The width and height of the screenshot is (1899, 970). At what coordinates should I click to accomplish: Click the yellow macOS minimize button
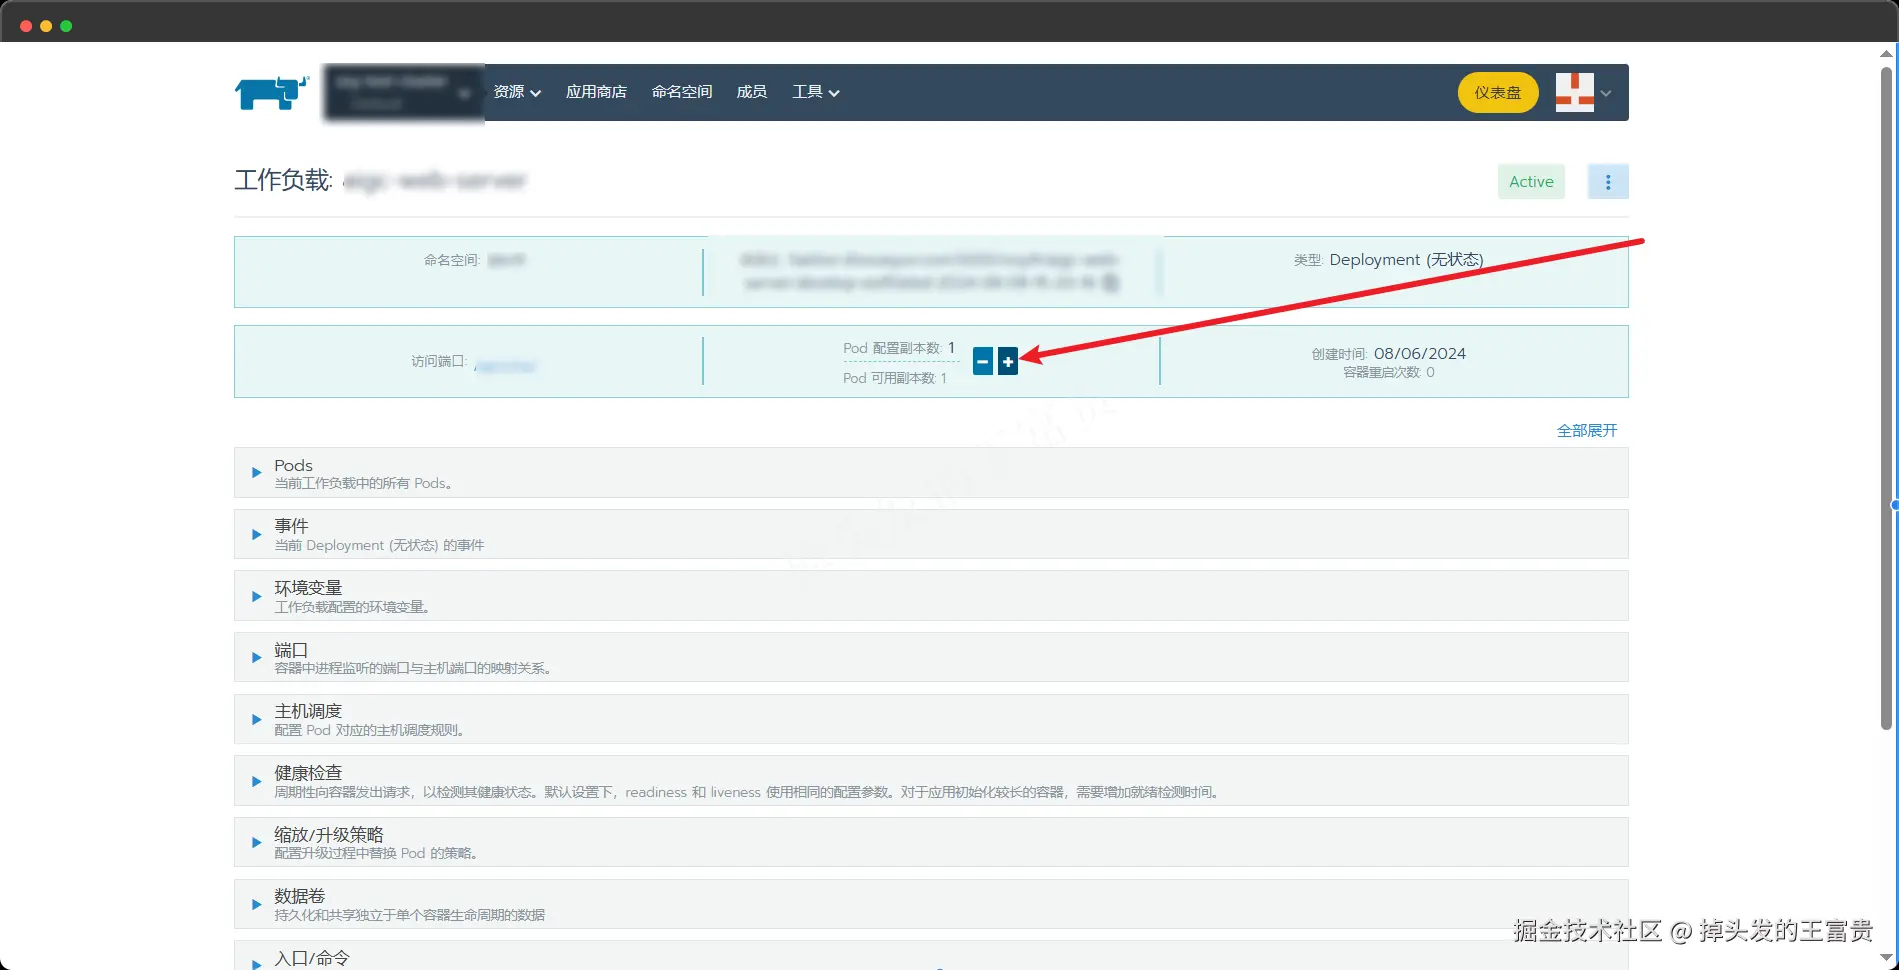(46, 26)
